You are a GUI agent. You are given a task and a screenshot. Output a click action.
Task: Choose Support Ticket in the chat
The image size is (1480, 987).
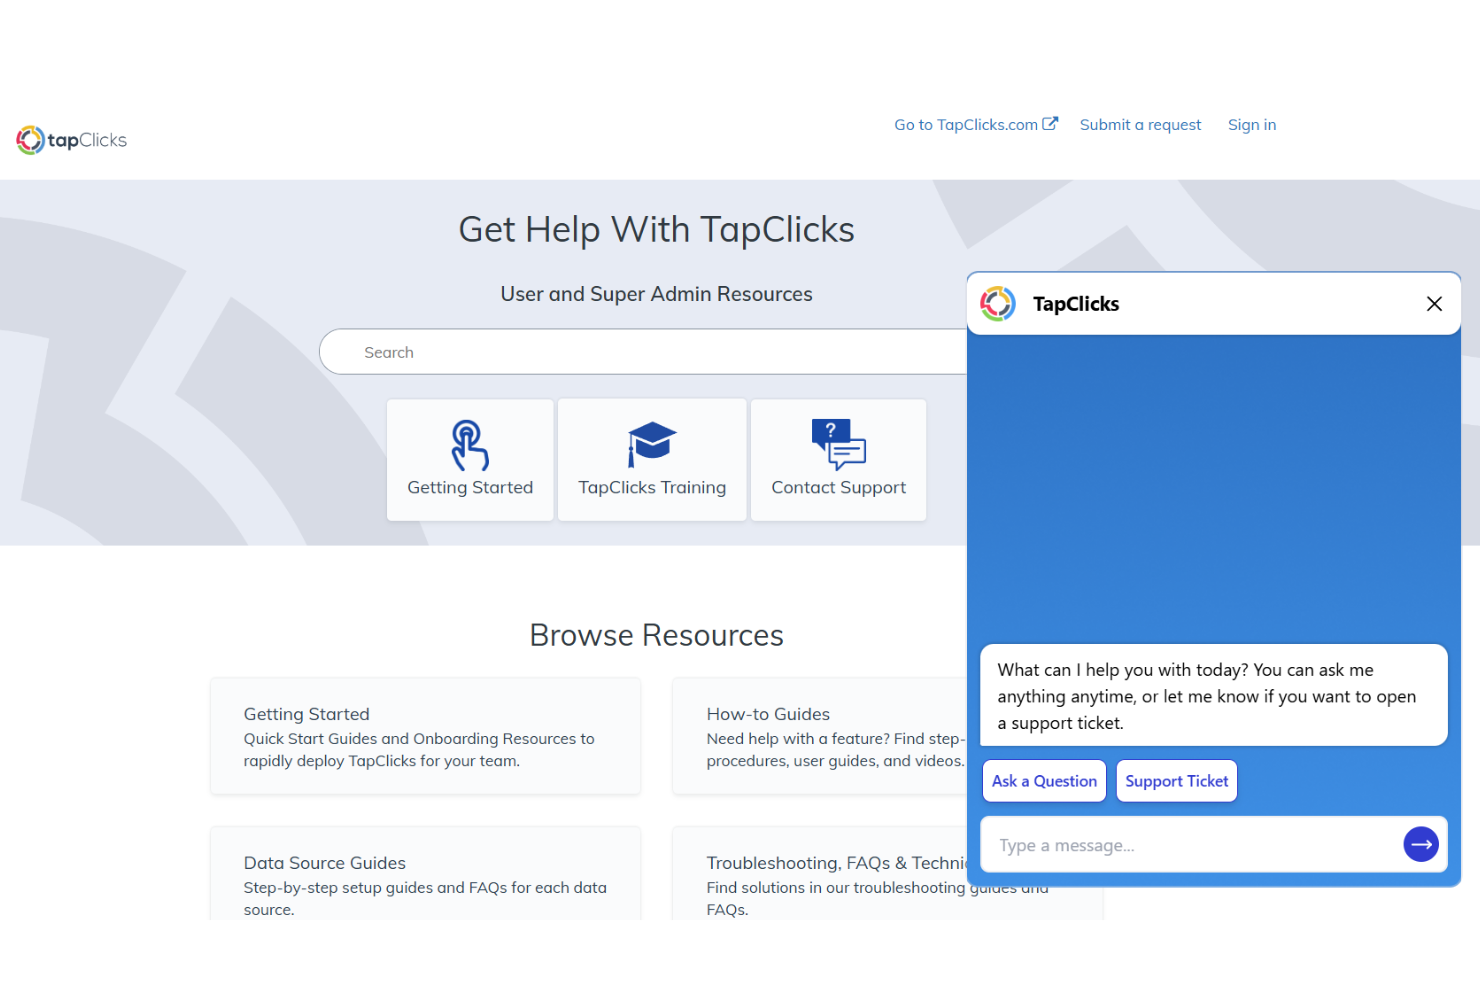(x=1176, y=781)
